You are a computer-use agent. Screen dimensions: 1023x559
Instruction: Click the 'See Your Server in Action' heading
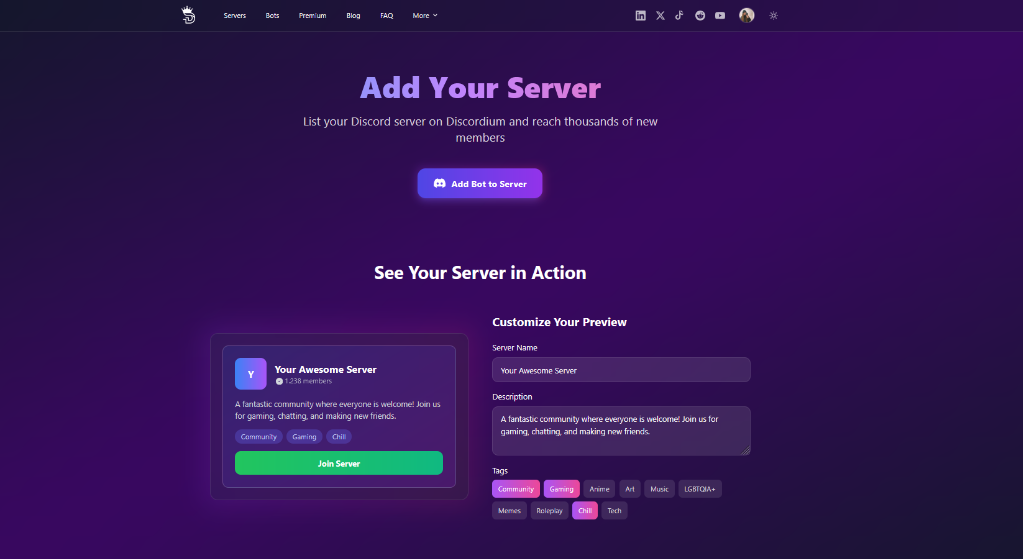point(480,273)
